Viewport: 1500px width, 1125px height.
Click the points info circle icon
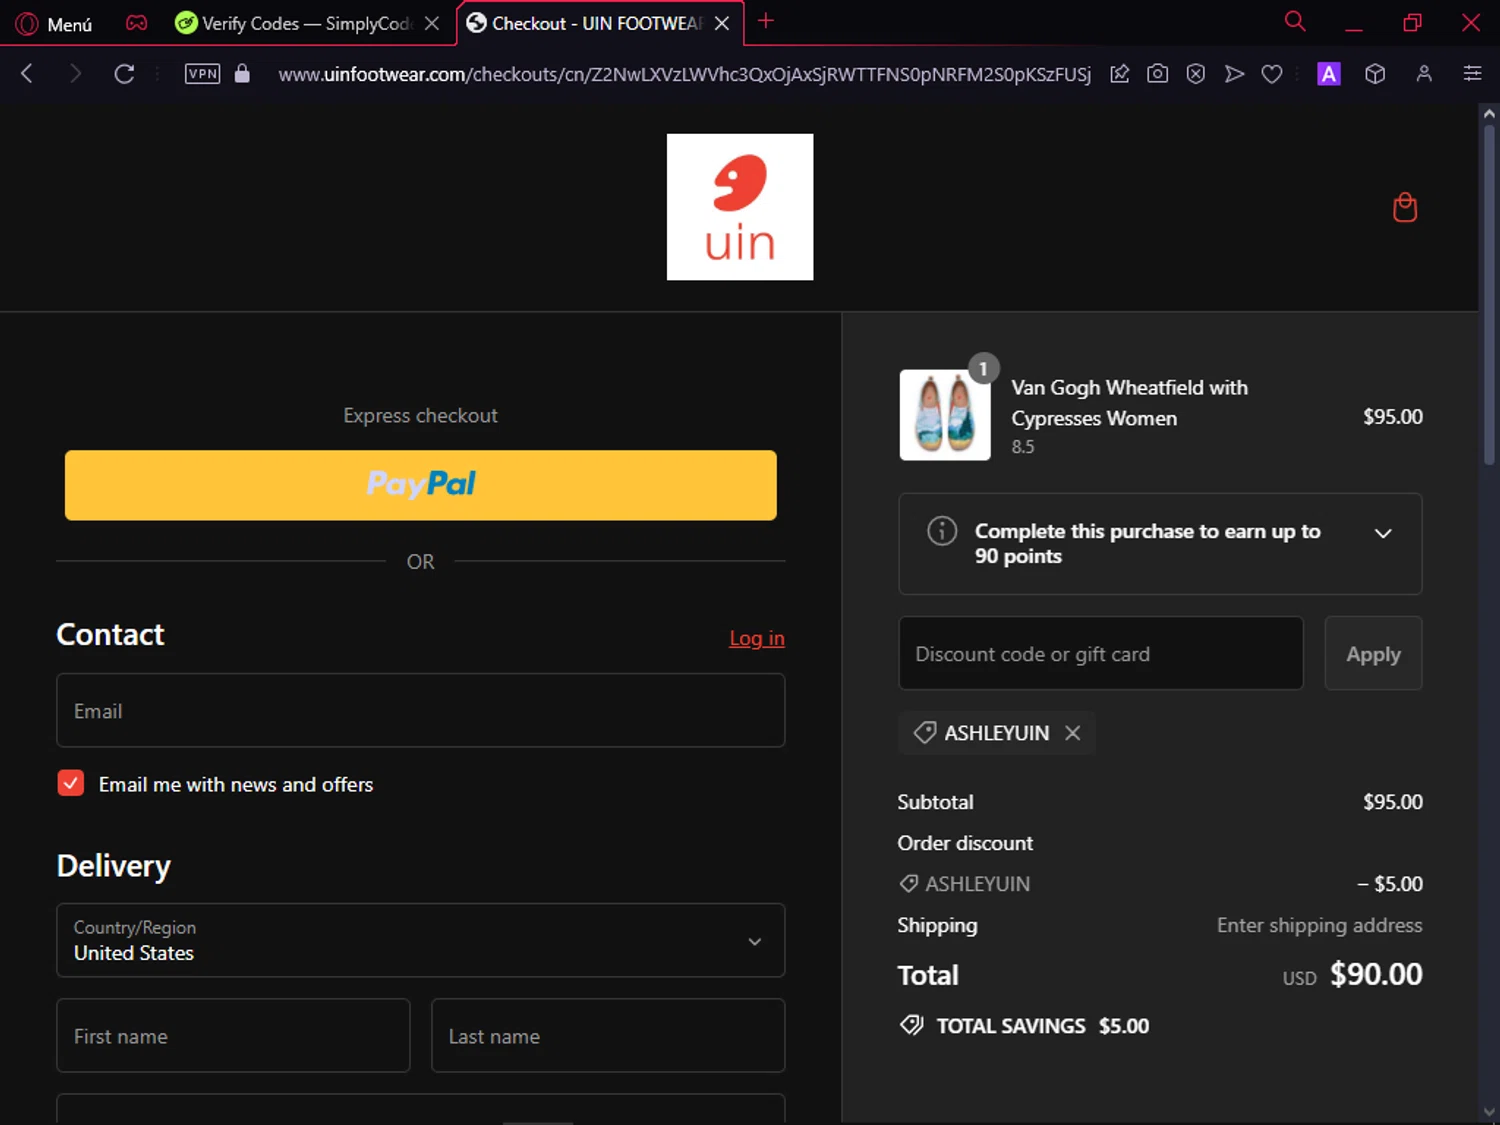click(942, 530)
